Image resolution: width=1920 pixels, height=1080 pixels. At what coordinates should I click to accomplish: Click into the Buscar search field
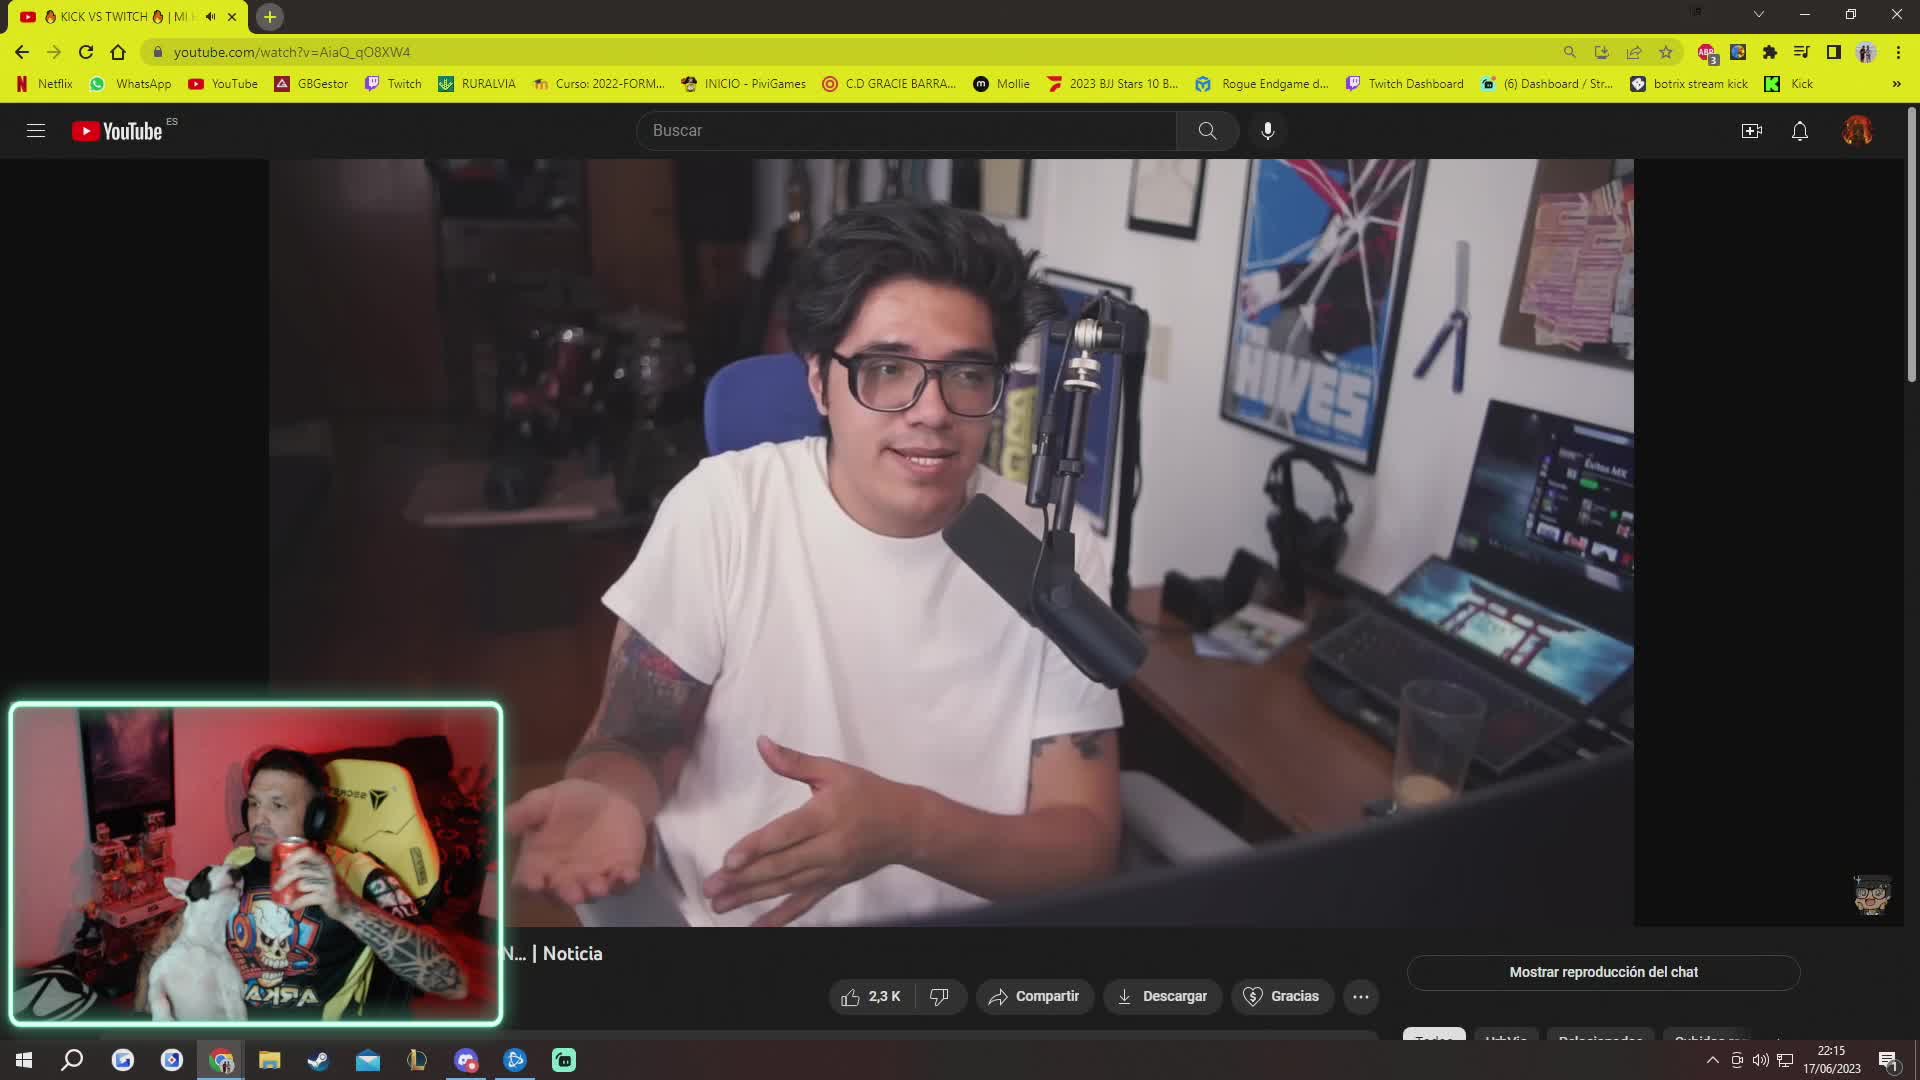click(906, 131)
